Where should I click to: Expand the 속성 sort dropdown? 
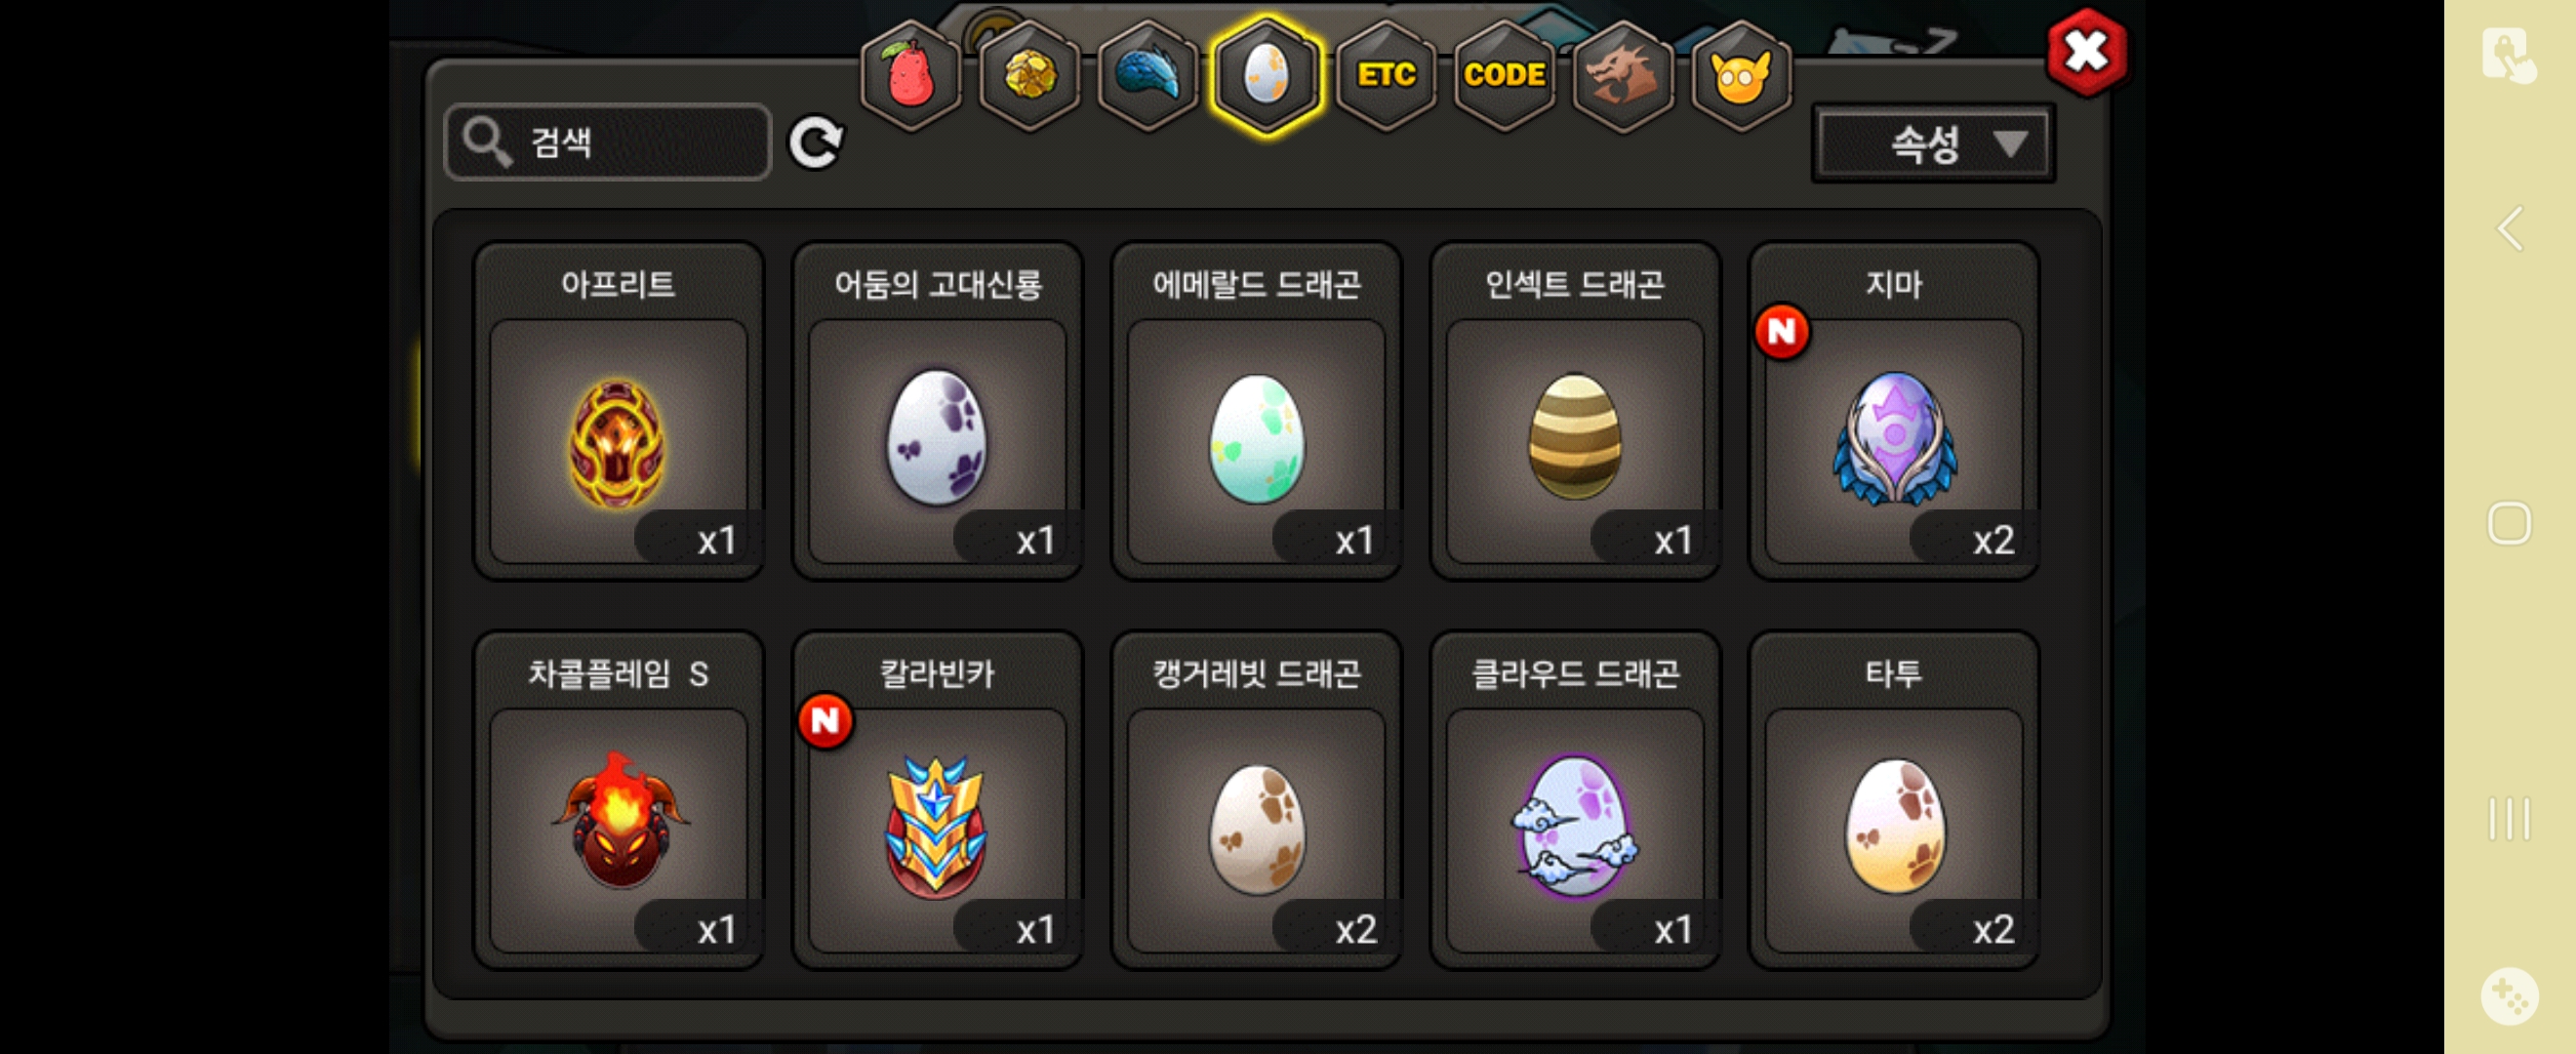pyautogui.click(x=1933, y=144)
